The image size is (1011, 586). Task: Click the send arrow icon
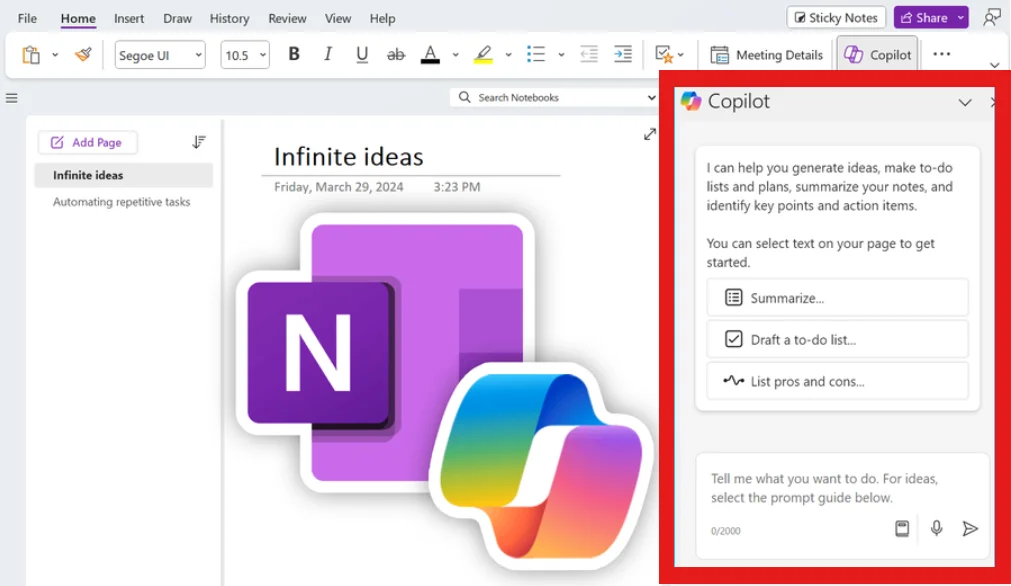click(x=970, y=529)
